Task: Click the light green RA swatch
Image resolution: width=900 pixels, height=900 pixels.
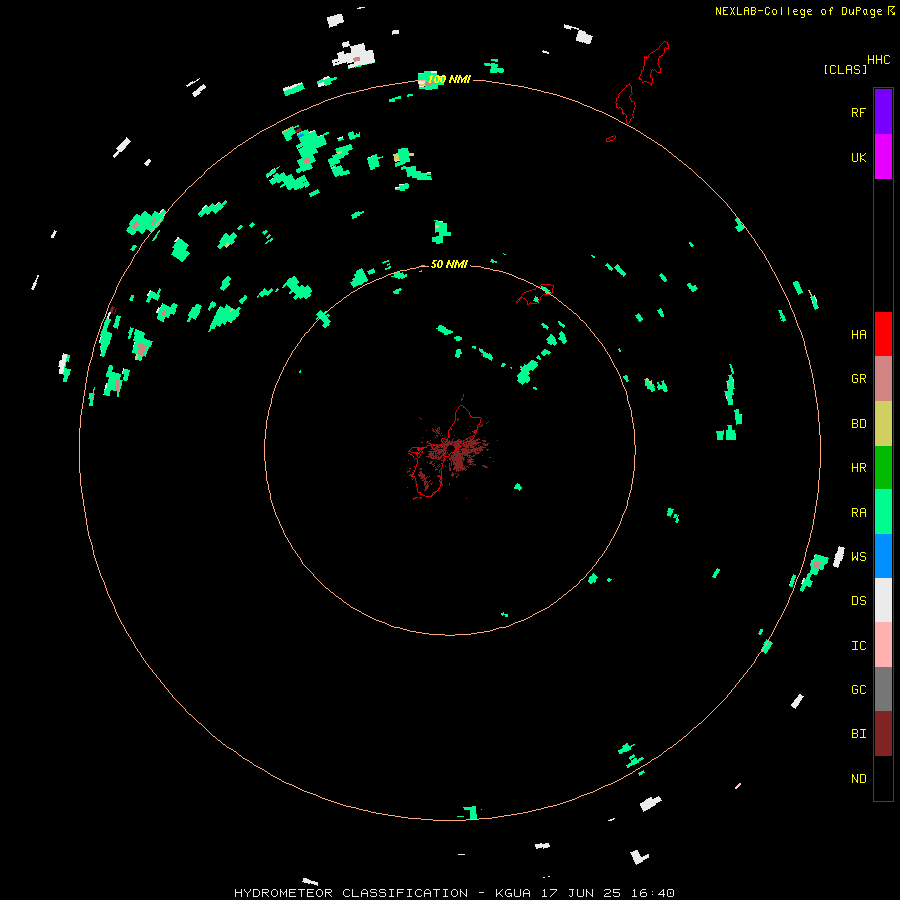Action: pyautogui.click(x=883, y=512)
